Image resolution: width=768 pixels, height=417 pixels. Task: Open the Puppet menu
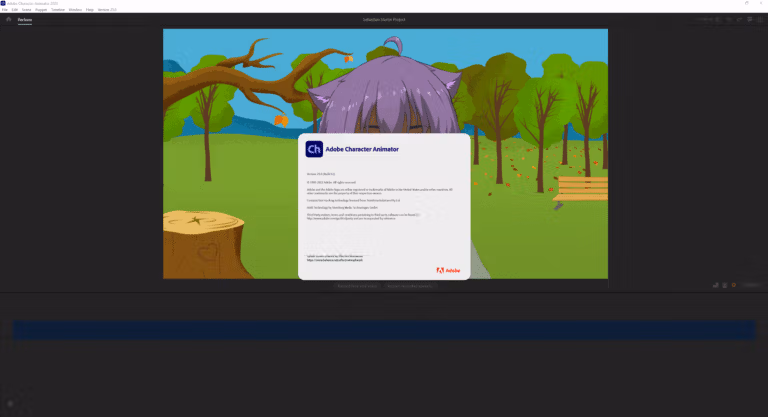pyautogui.click(x=41, y=10)
